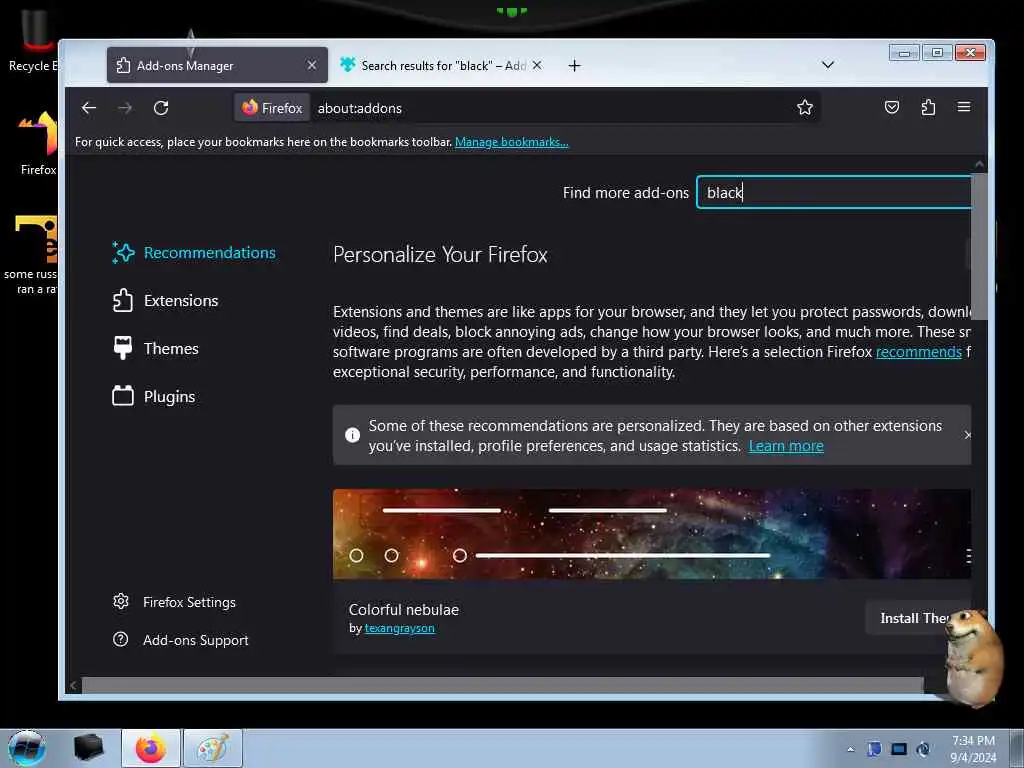Expand the list all tabs chevron
Viewport: 1024px width, 768px height.
pos(827,65)
